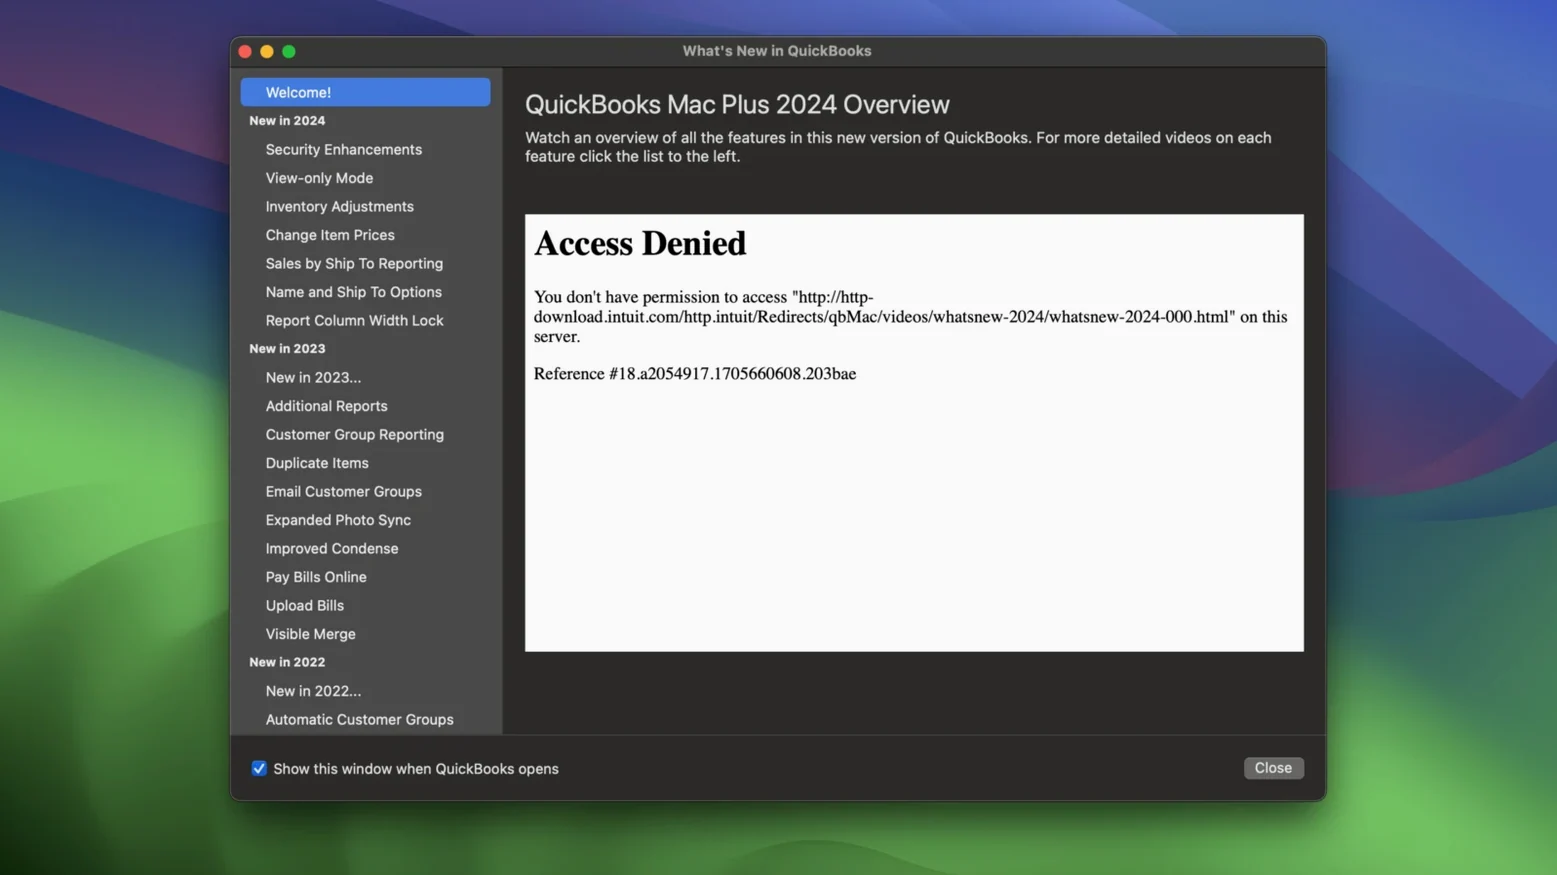Select Pay Bills Online topic
This screenshot has width=1557, height=875.
316,577
